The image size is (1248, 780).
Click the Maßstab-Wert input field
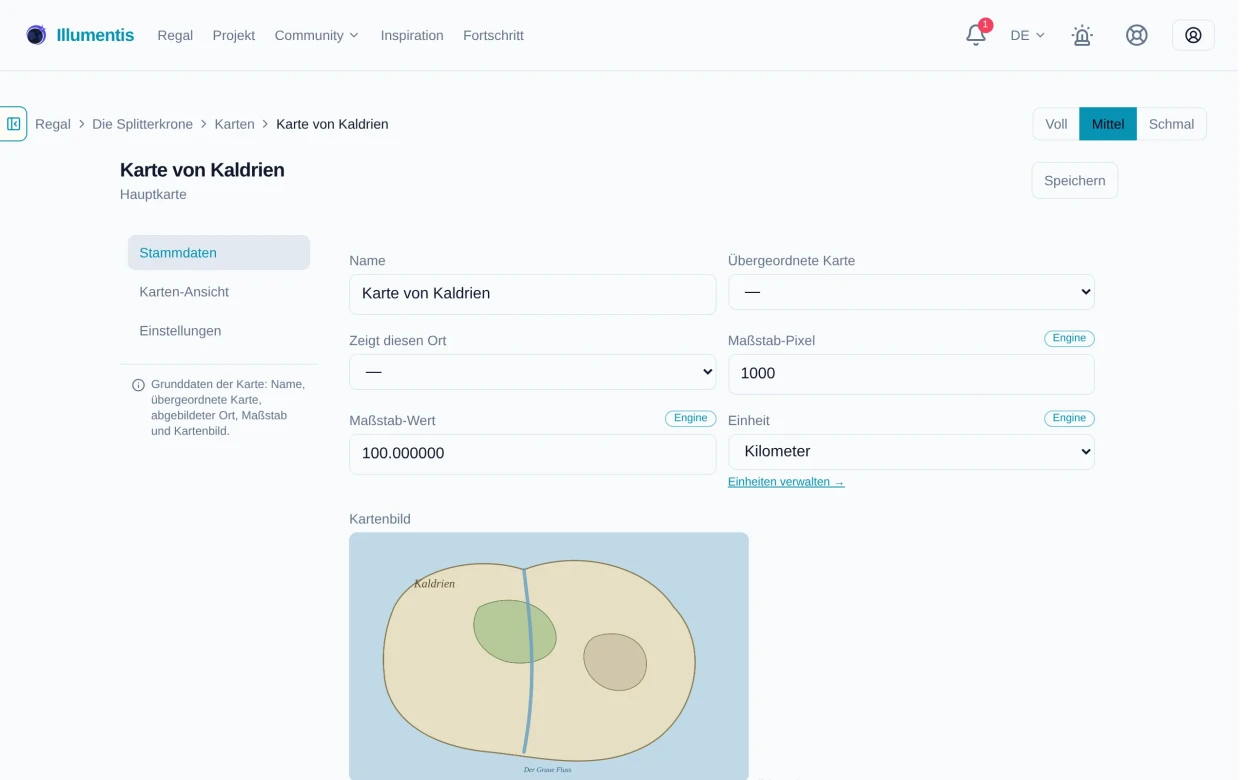tap(532, 454)
